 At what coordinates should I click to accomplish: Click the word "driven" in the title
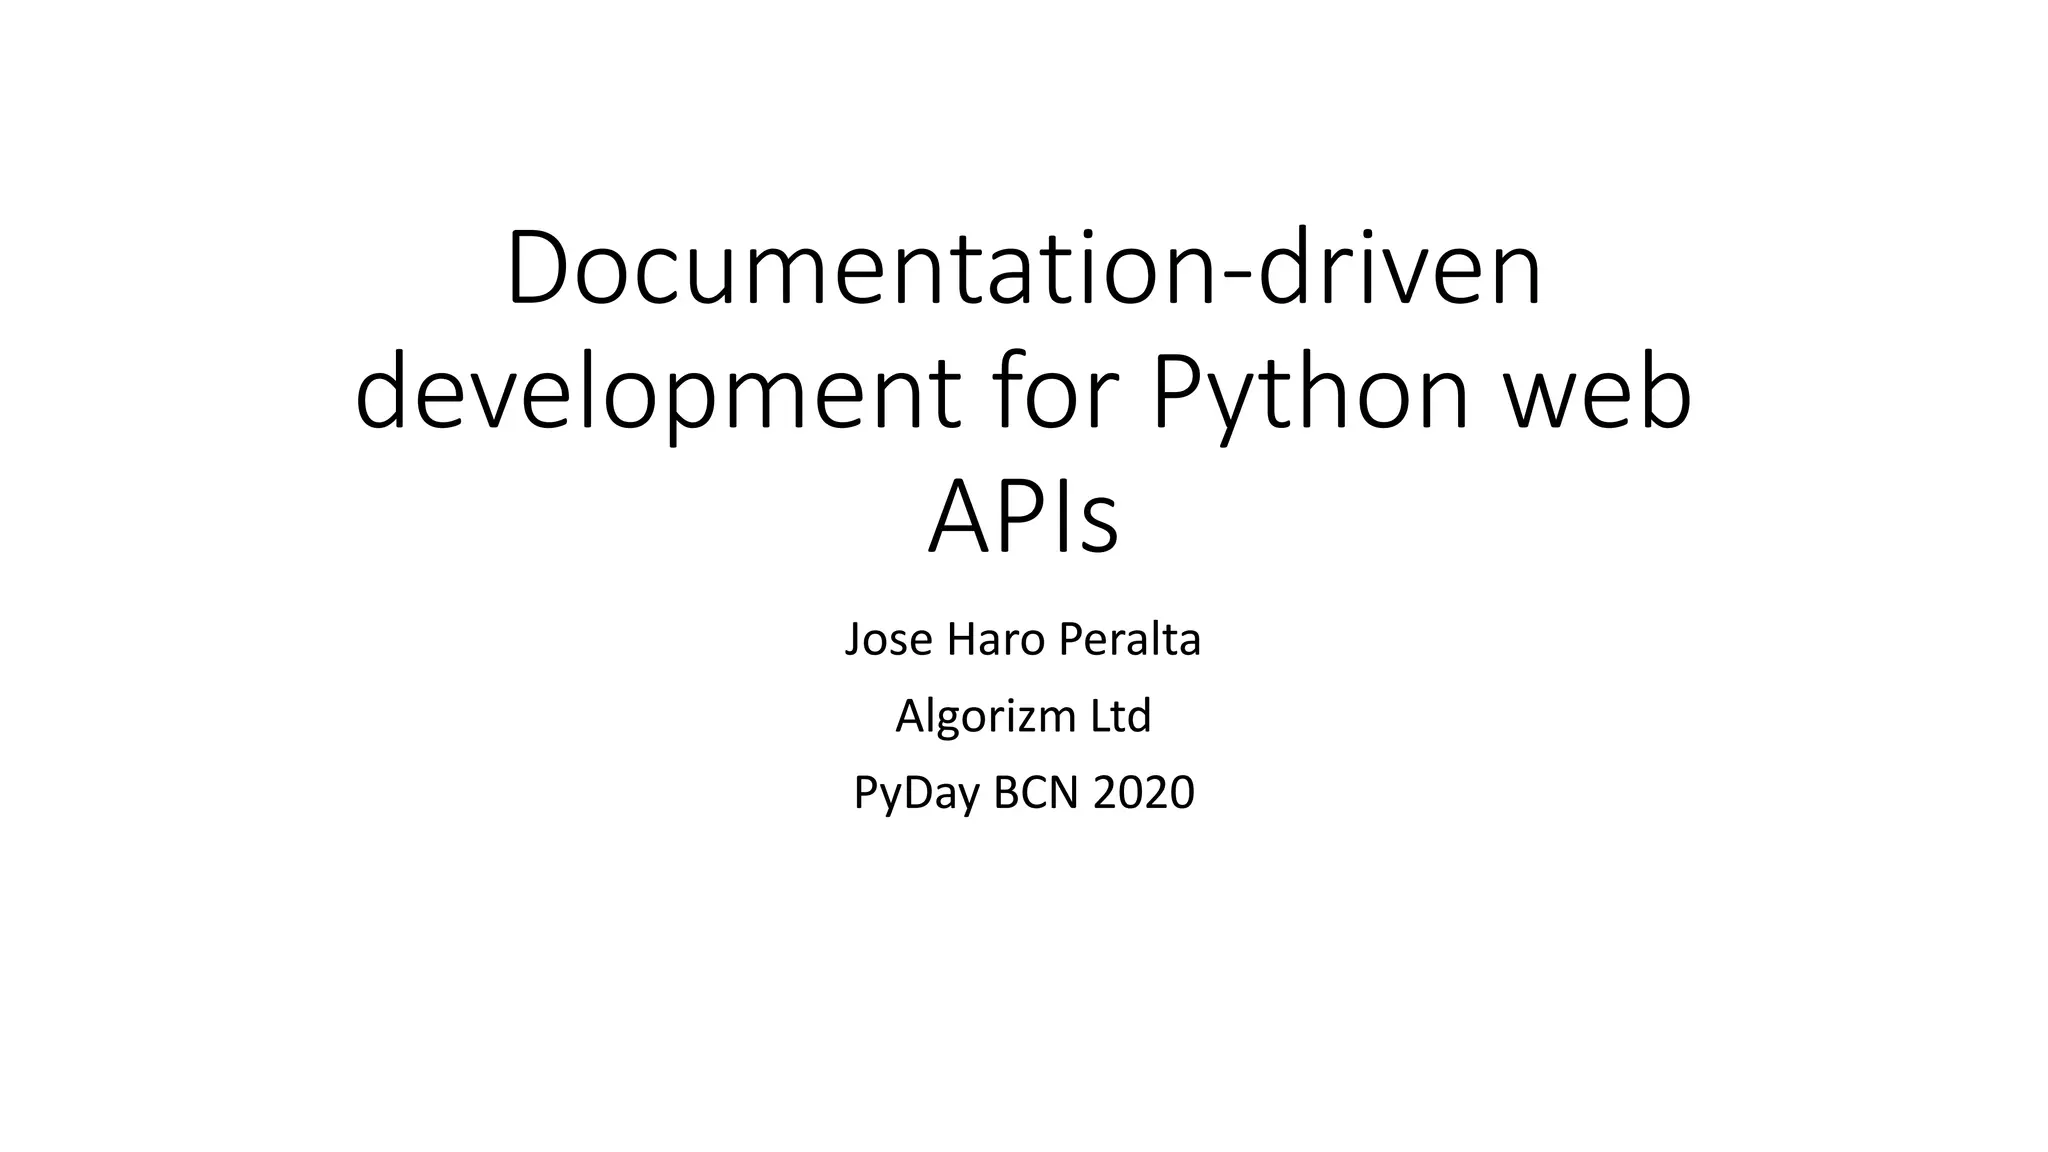pos(1400,270)
